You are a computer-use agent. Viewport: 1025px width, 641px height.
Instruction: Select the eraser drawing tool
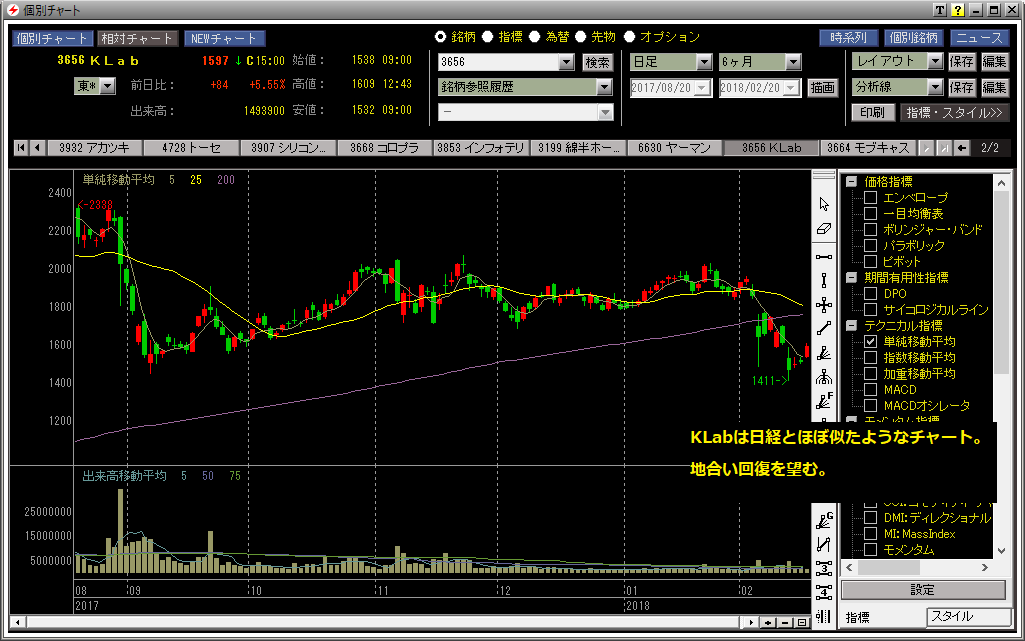click(824, 229)
